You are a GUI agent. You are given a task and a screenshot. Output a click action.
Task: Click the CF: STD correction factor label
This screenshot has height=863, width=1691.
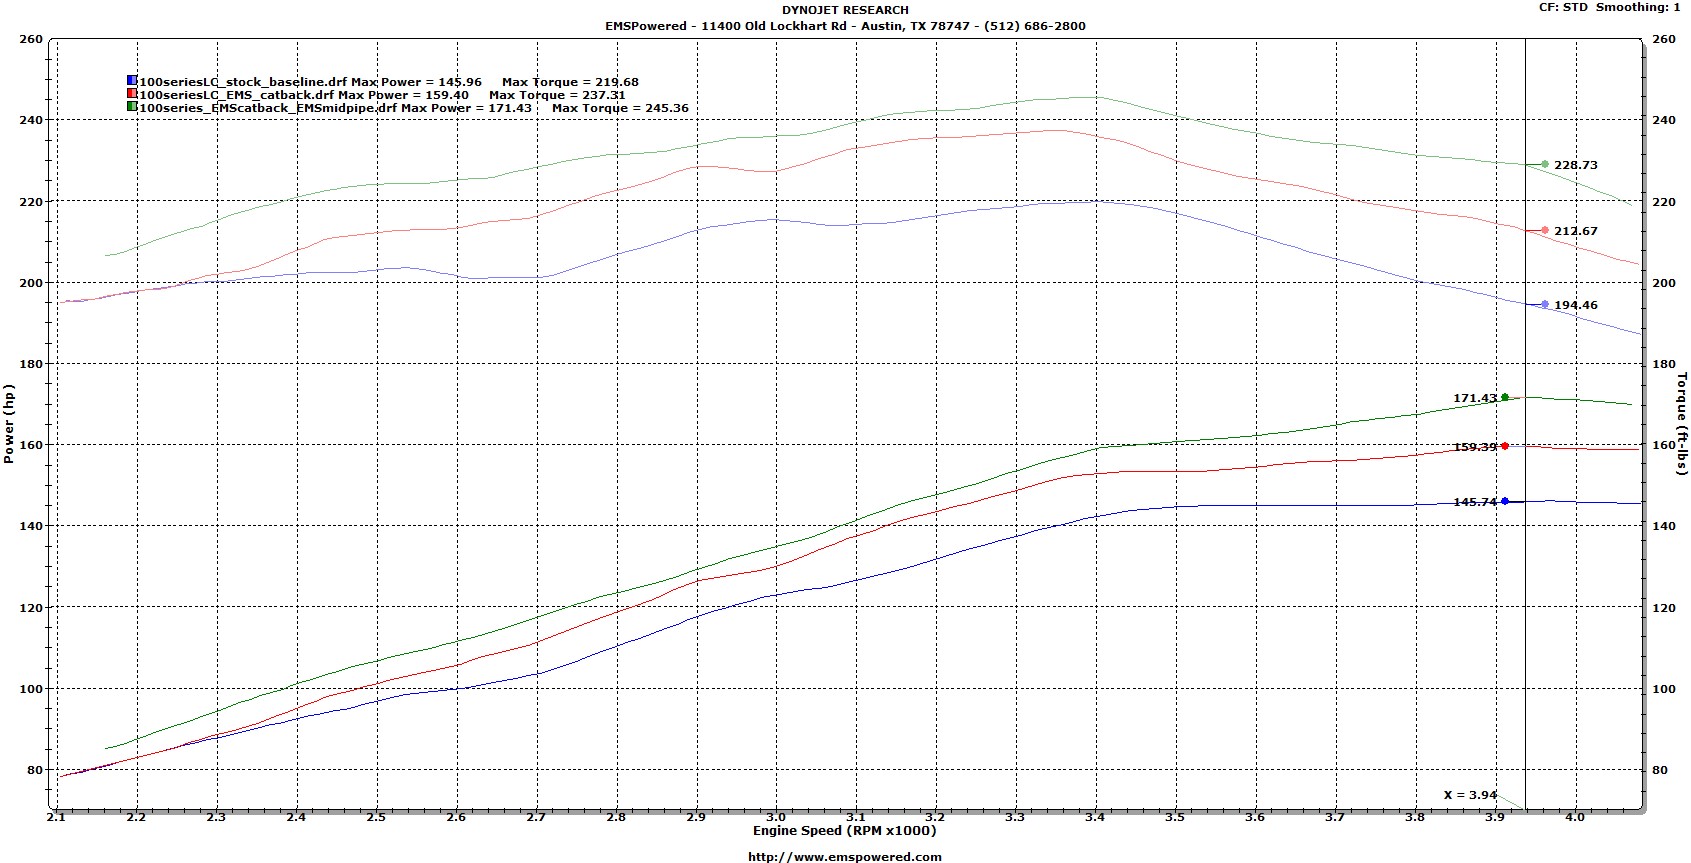(x=1563, y=7)
